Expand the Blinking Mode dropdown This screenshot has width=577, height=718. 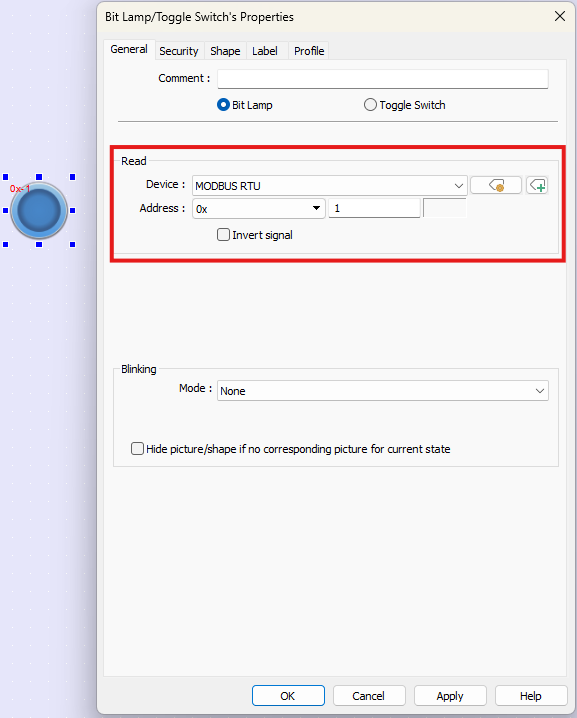coord(383,391)
